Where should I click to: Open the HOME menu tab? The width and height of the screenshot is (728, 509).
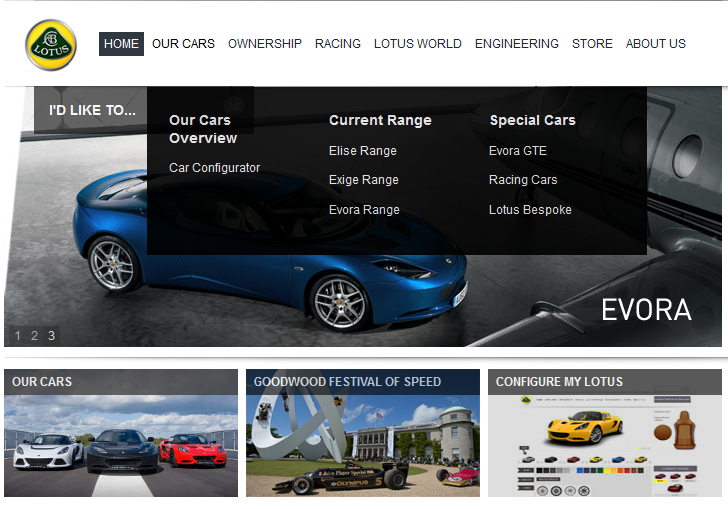pos(121,44)
